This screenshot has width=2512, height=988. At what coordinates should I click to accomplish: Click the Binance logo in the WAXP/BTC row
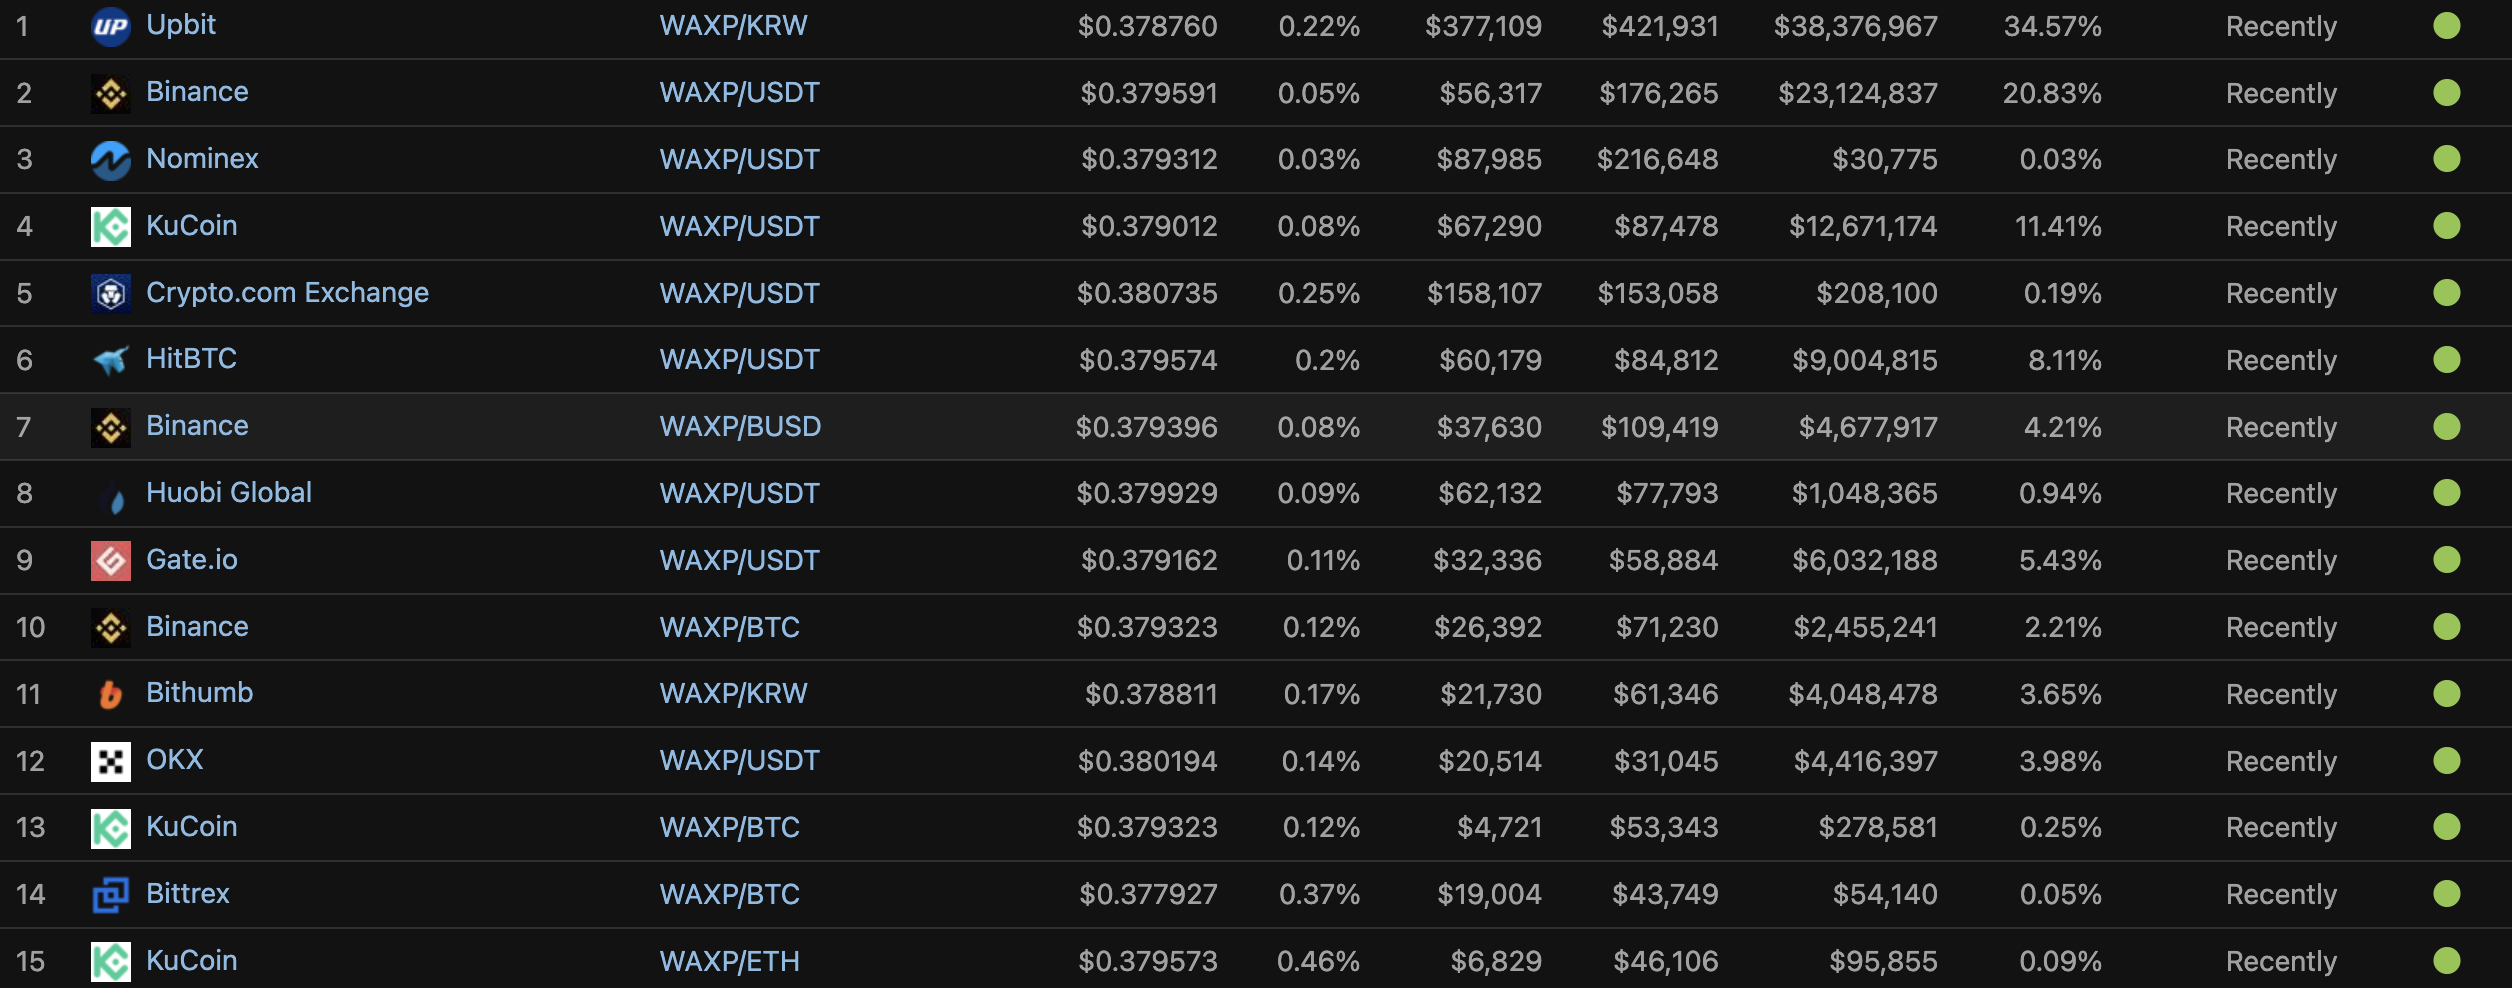(x=111, y=628)
